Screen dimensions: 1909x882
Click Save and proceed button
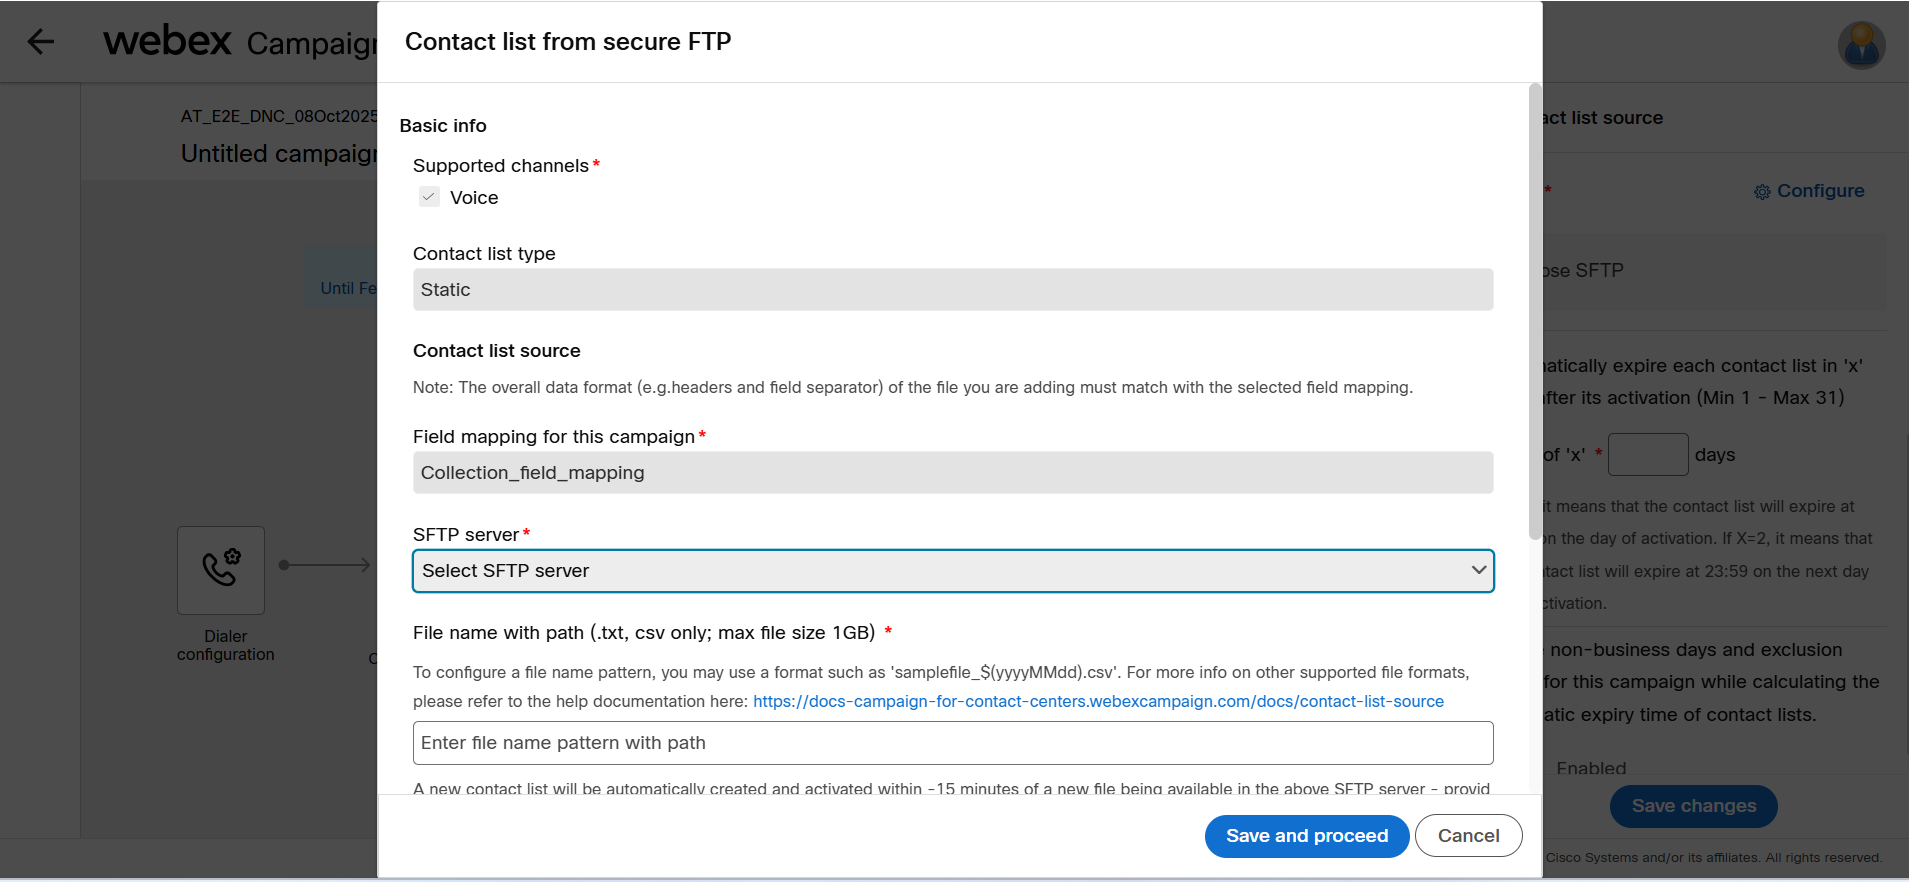click(x=1306, y=836)
